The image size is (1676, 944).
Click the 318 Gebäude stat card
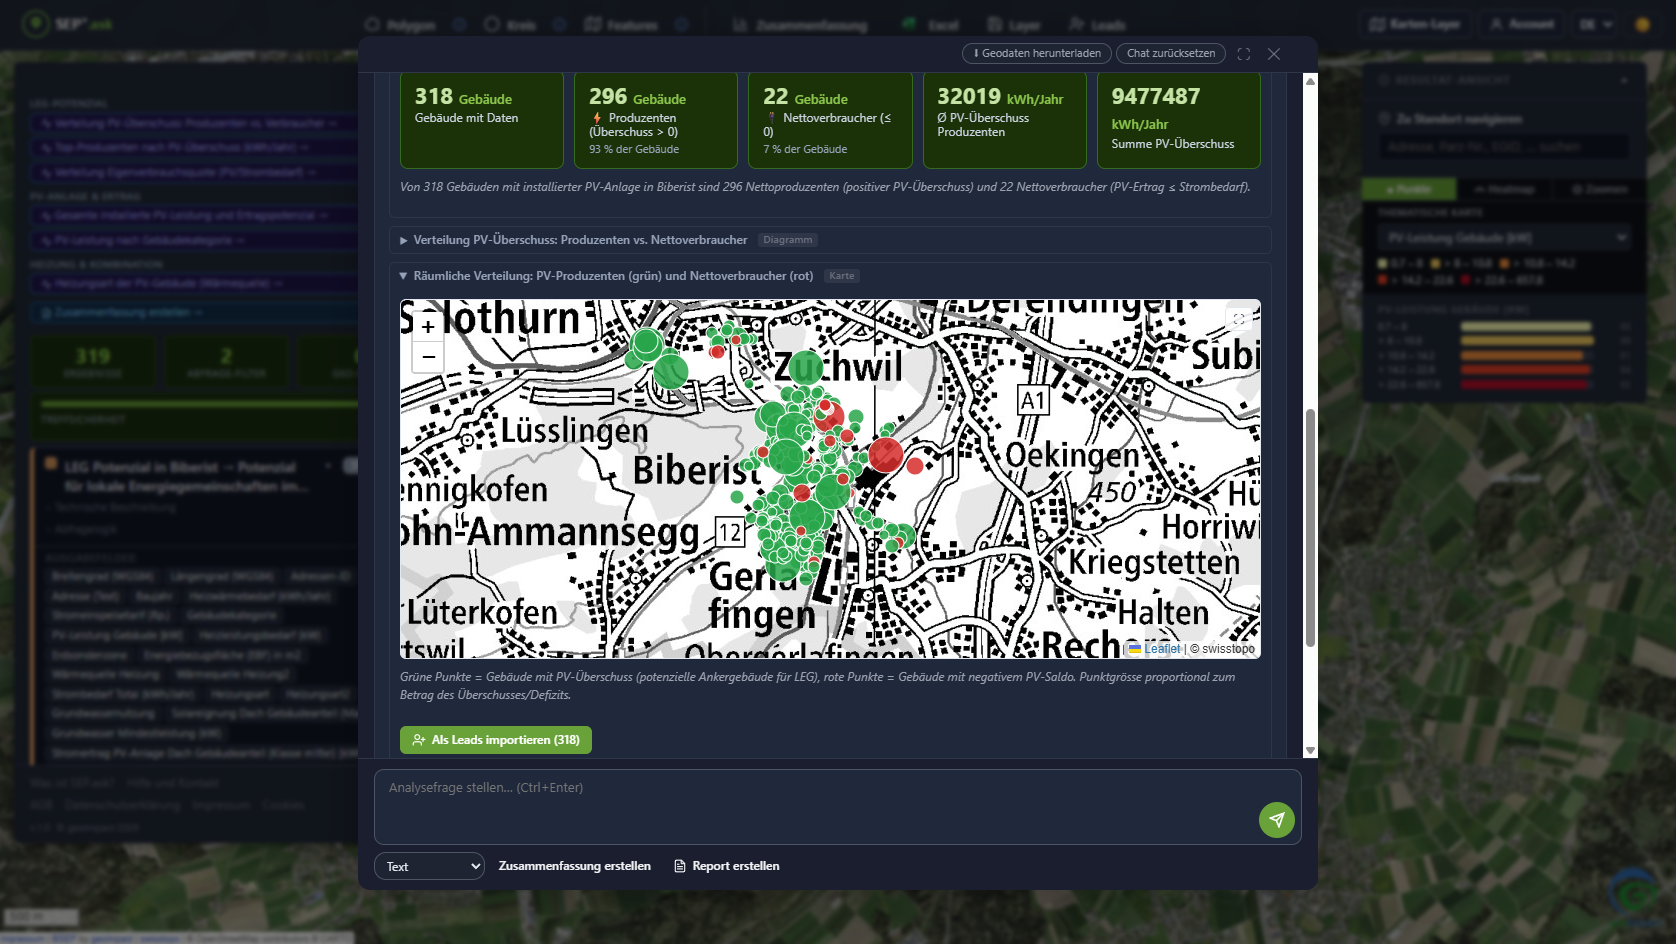coord(482,120)
